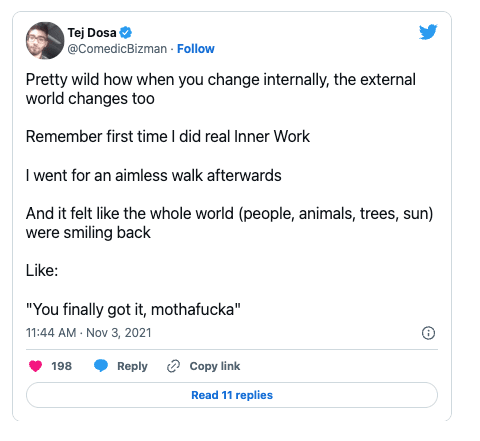The width and height of the screenshot is (480, 441).
Task: Click the "Remember first time" line
Action: pos(168,136)
